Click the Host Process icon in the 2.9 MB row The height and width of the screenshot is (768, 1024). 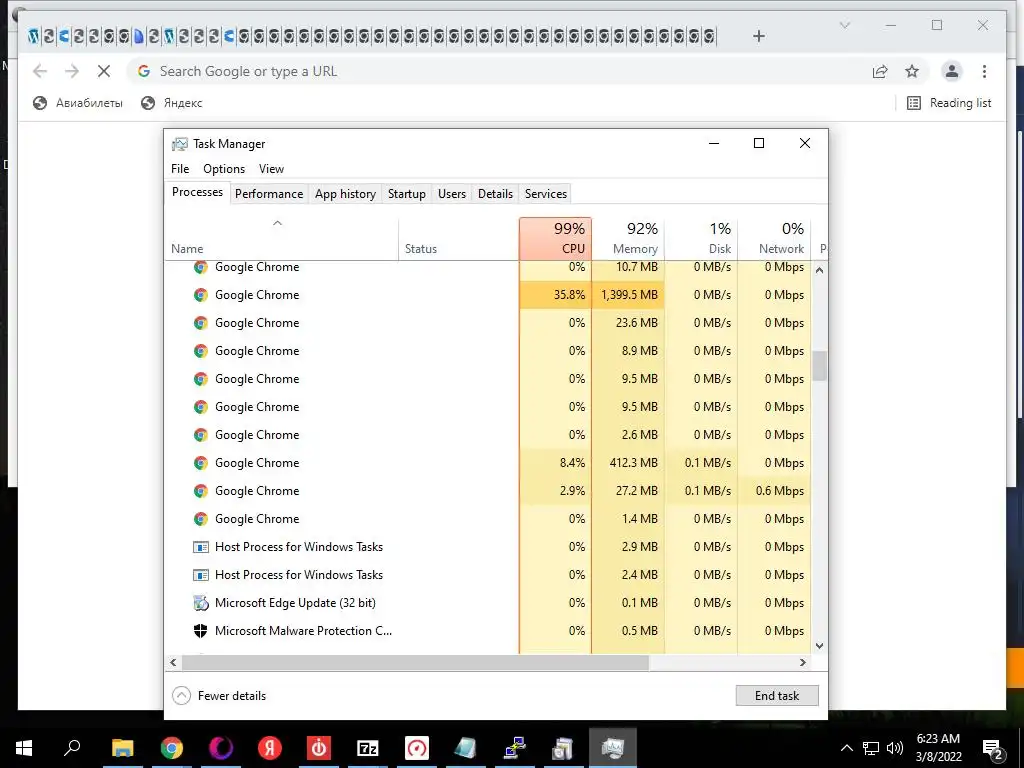(200, 547)
